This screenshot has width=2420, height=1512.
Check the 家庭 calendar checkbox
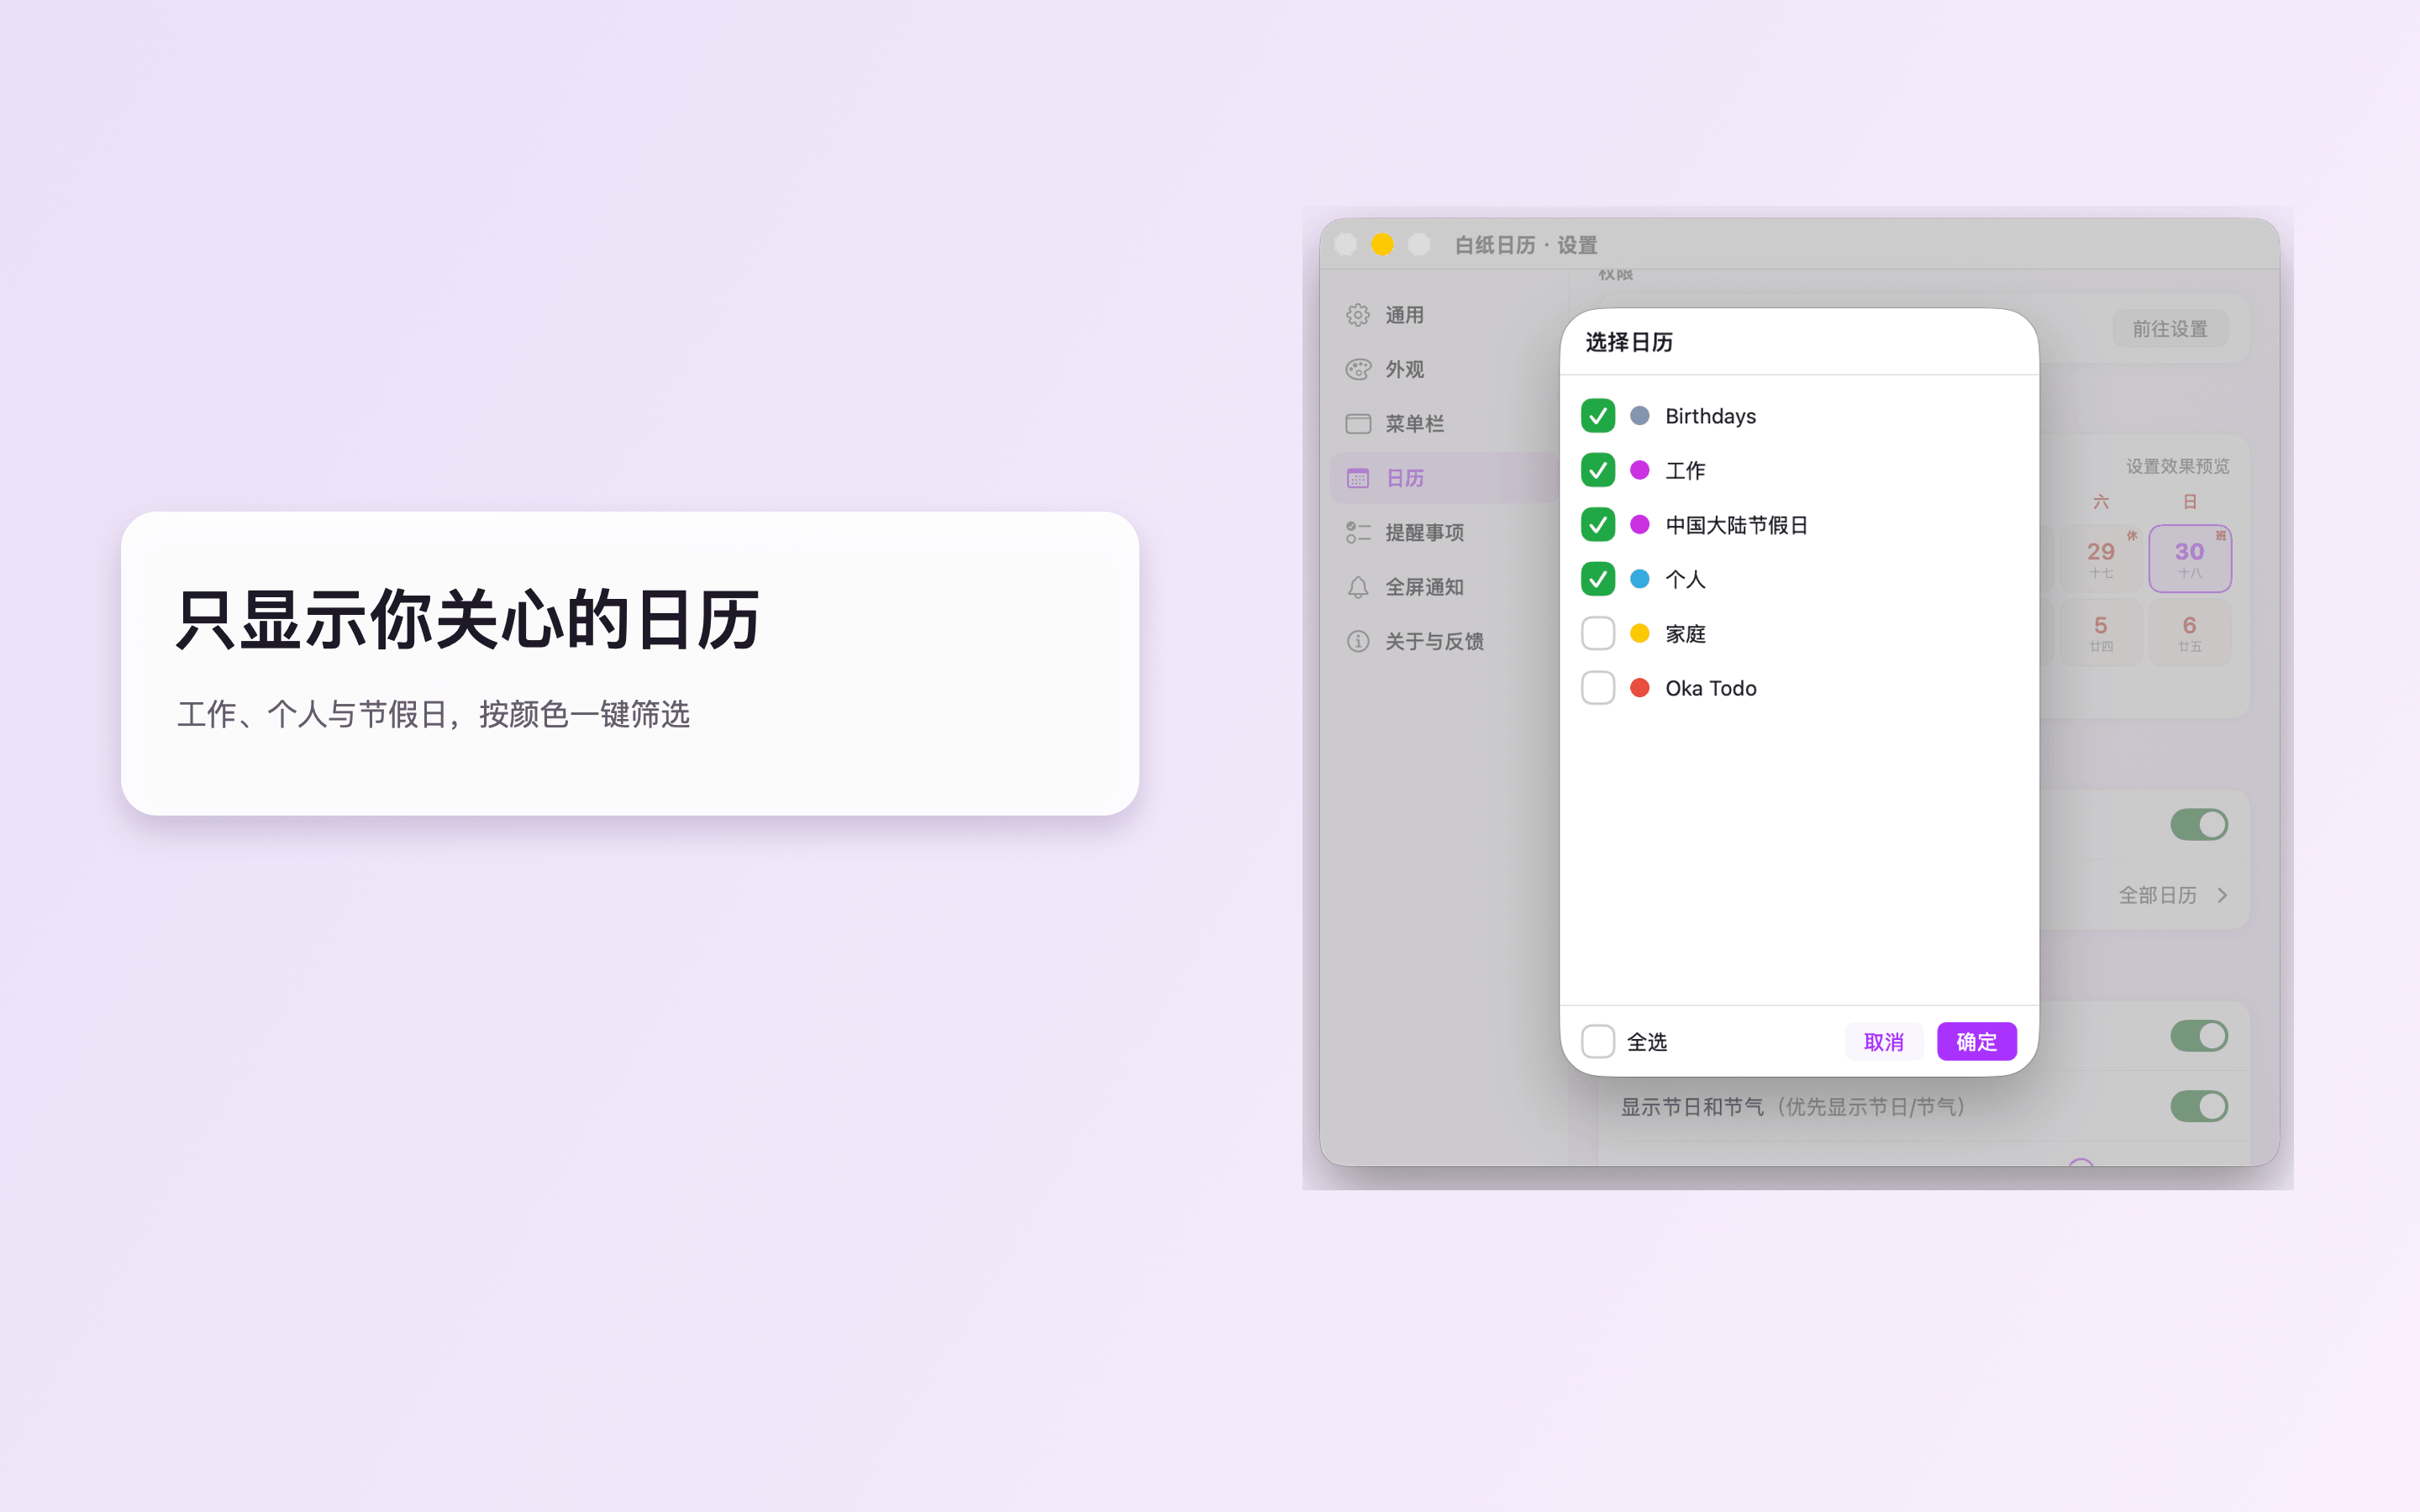1597,633
